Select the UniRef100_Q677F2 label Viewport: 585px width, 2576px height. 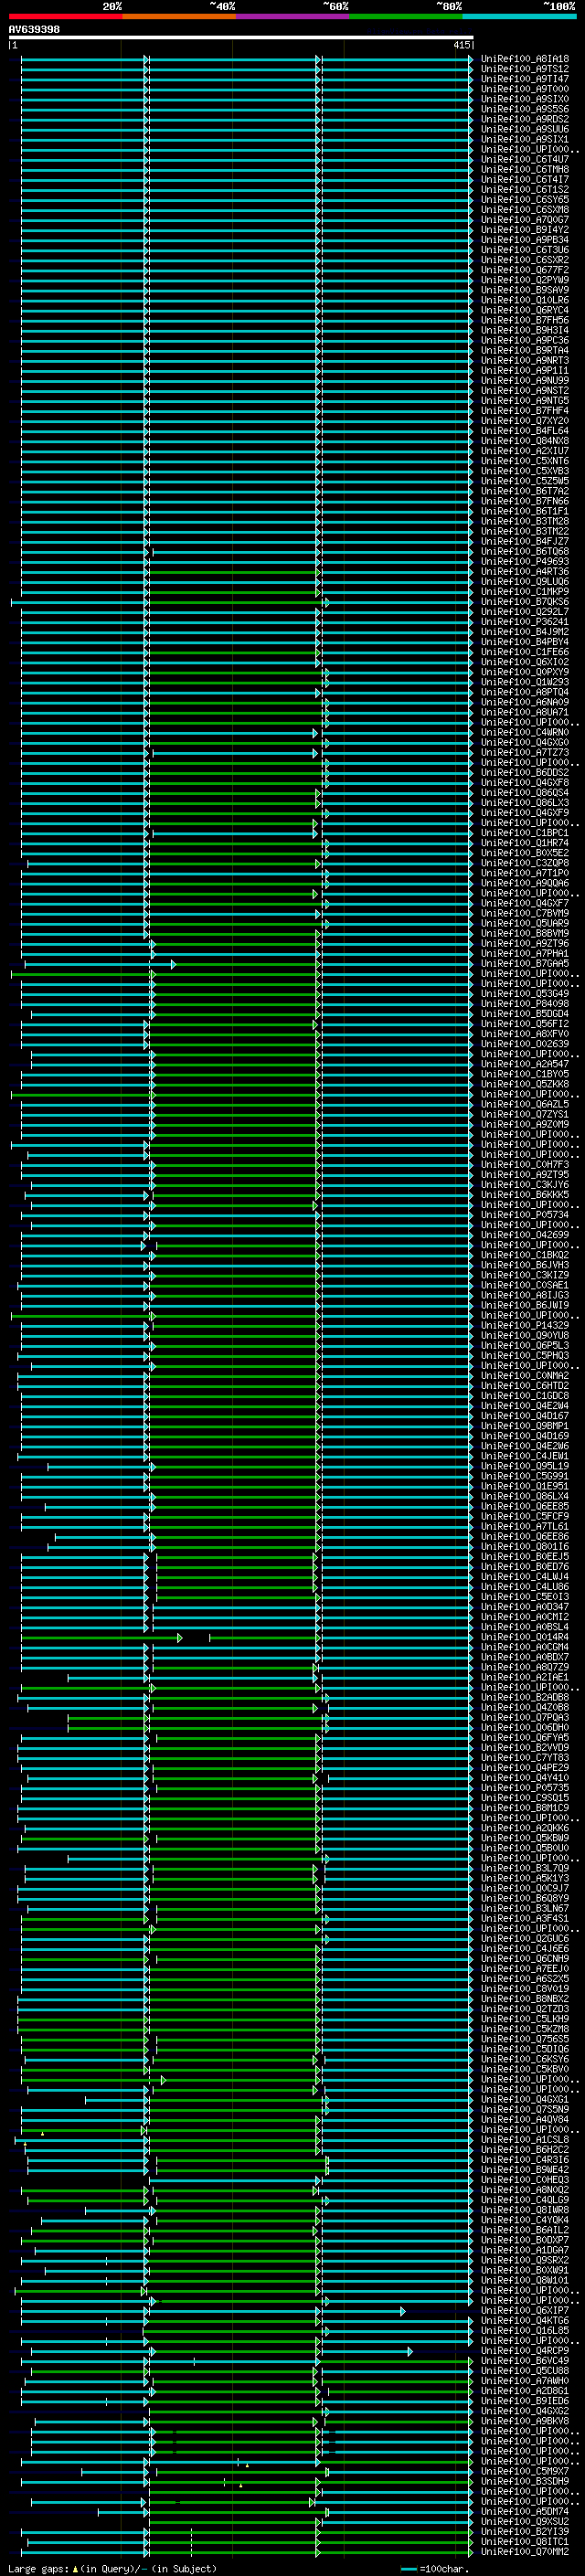tap(525, 269)
